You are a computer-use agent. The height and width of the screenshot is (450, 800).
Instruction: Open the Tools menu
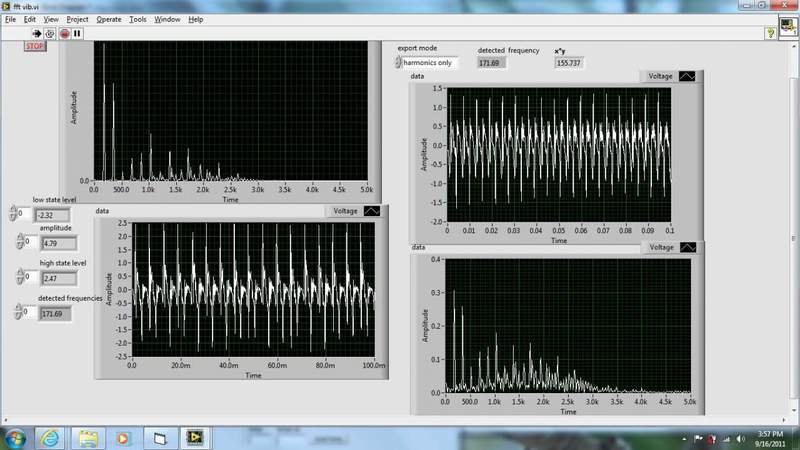137,19
